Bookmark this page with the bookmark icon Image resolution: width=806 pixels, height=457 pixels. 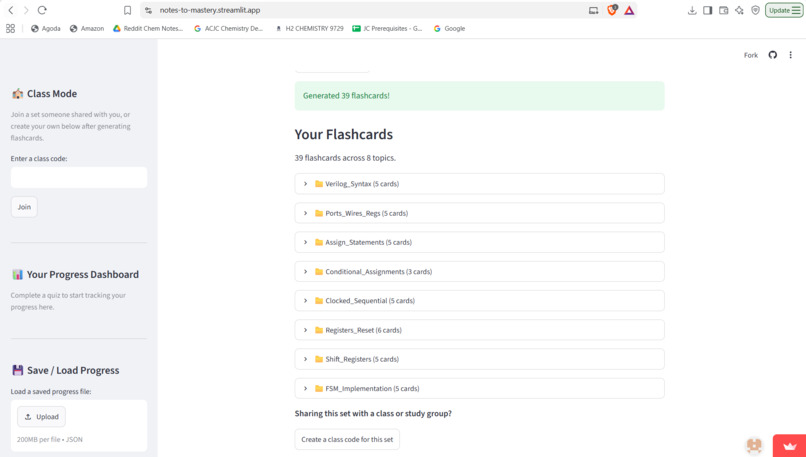point(127,10)
